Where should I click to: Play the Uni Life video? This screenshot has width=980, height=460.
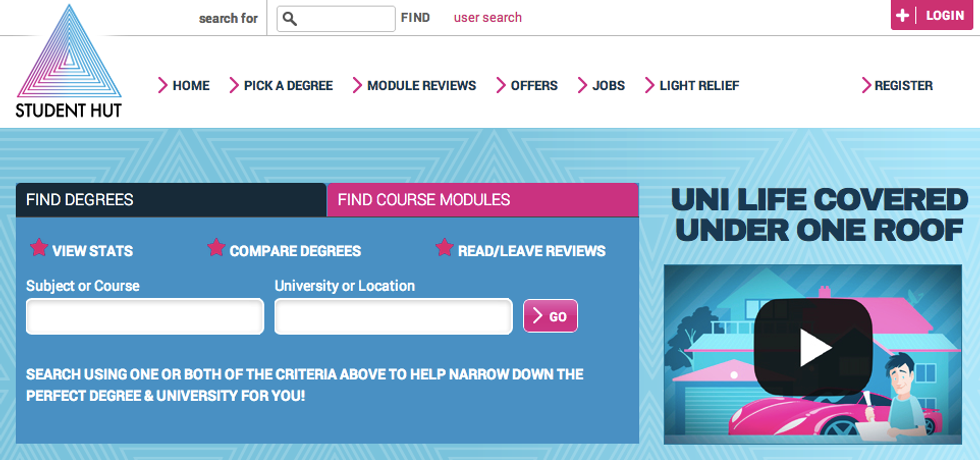tap(812, 348)
